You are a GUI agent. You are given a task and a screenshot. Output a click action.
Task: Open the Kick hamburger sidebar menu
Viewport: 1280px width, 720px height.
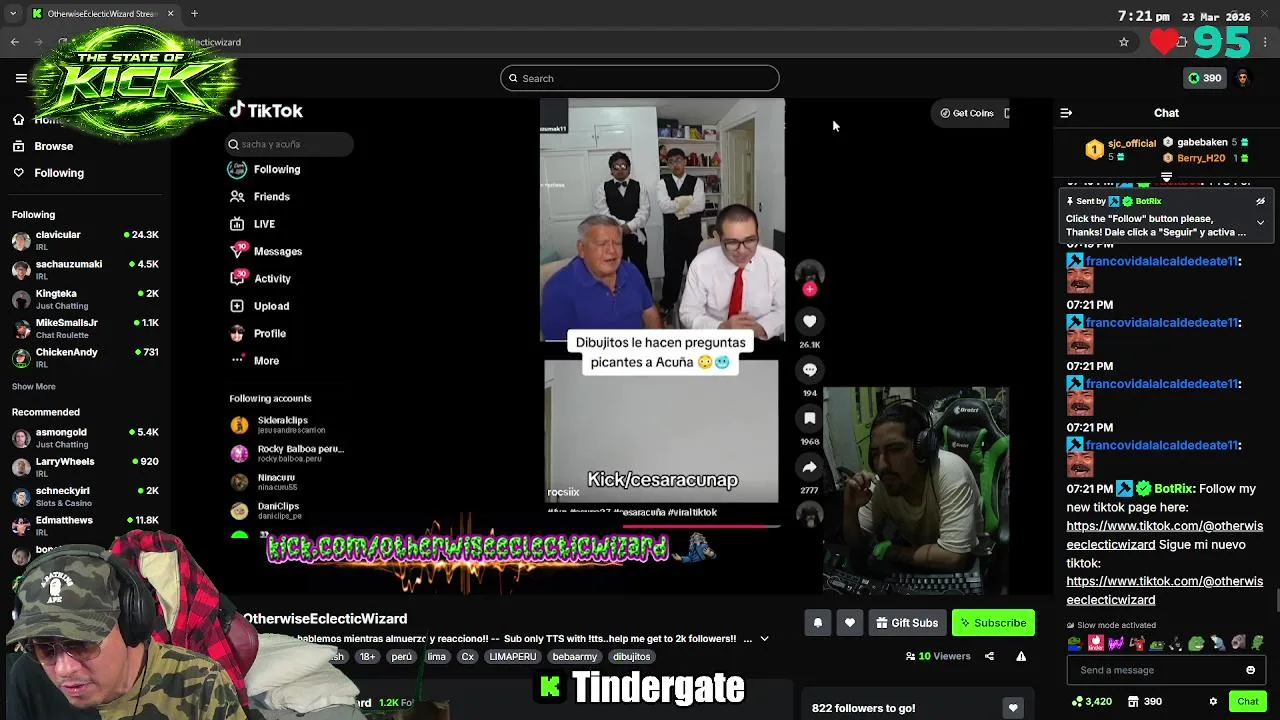21,78
